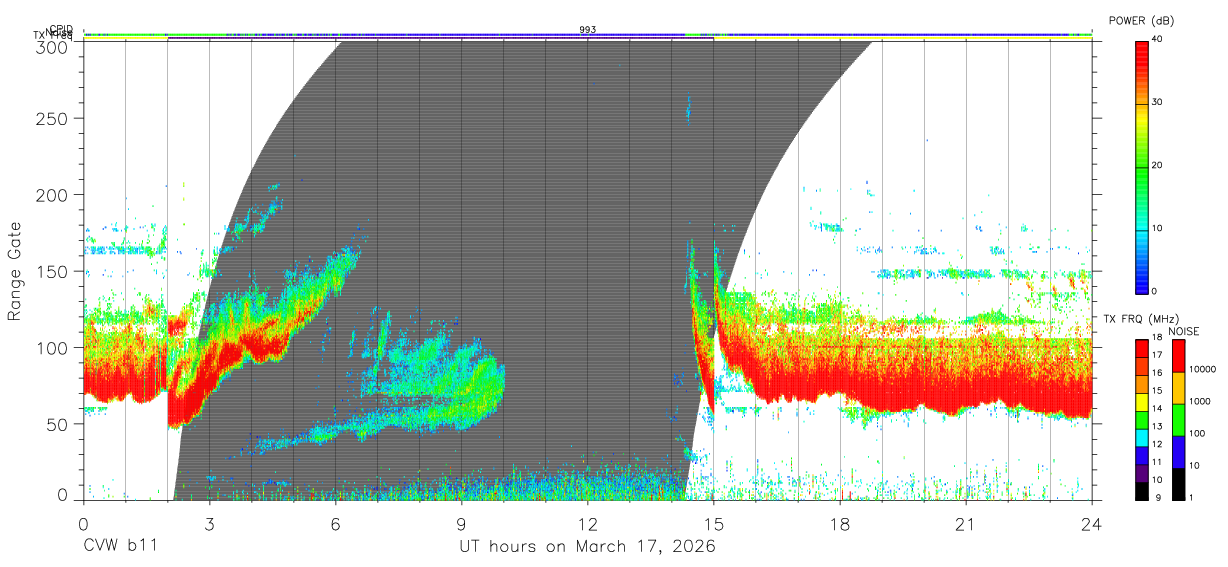Click the 100 tick on Range Gate axis
The width and height of the screenshot is (1228, 567).
52,347
